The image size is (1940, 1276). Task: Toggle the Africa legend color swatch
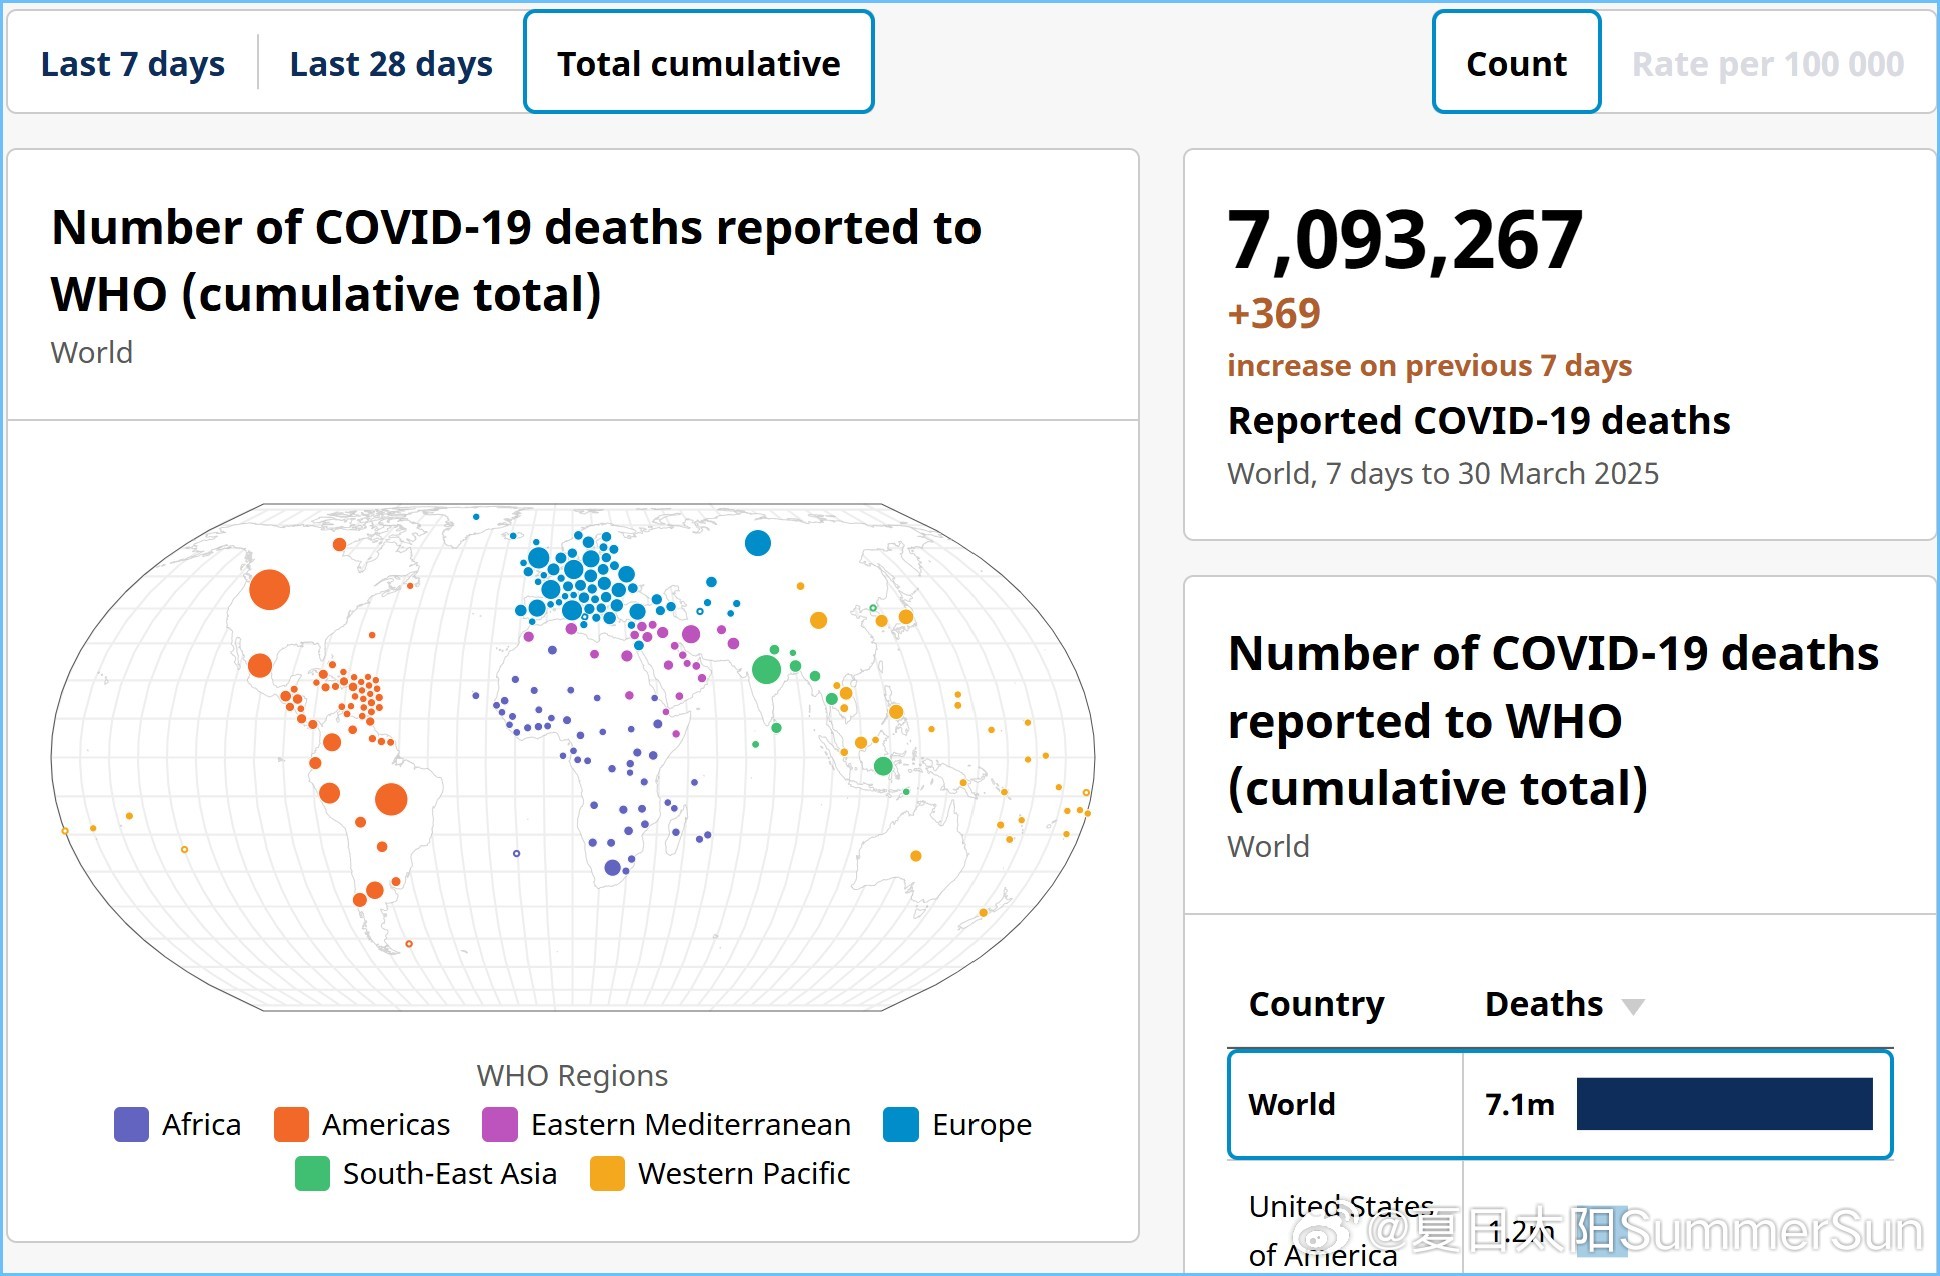[131, 1124]
